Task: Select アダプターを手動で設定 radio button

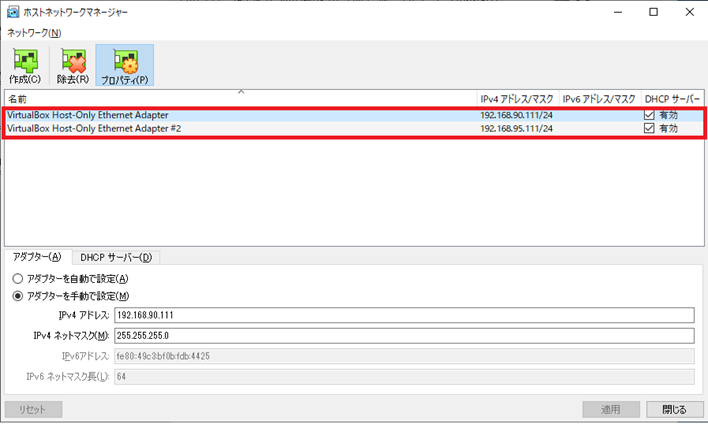Action: [18, 296]
